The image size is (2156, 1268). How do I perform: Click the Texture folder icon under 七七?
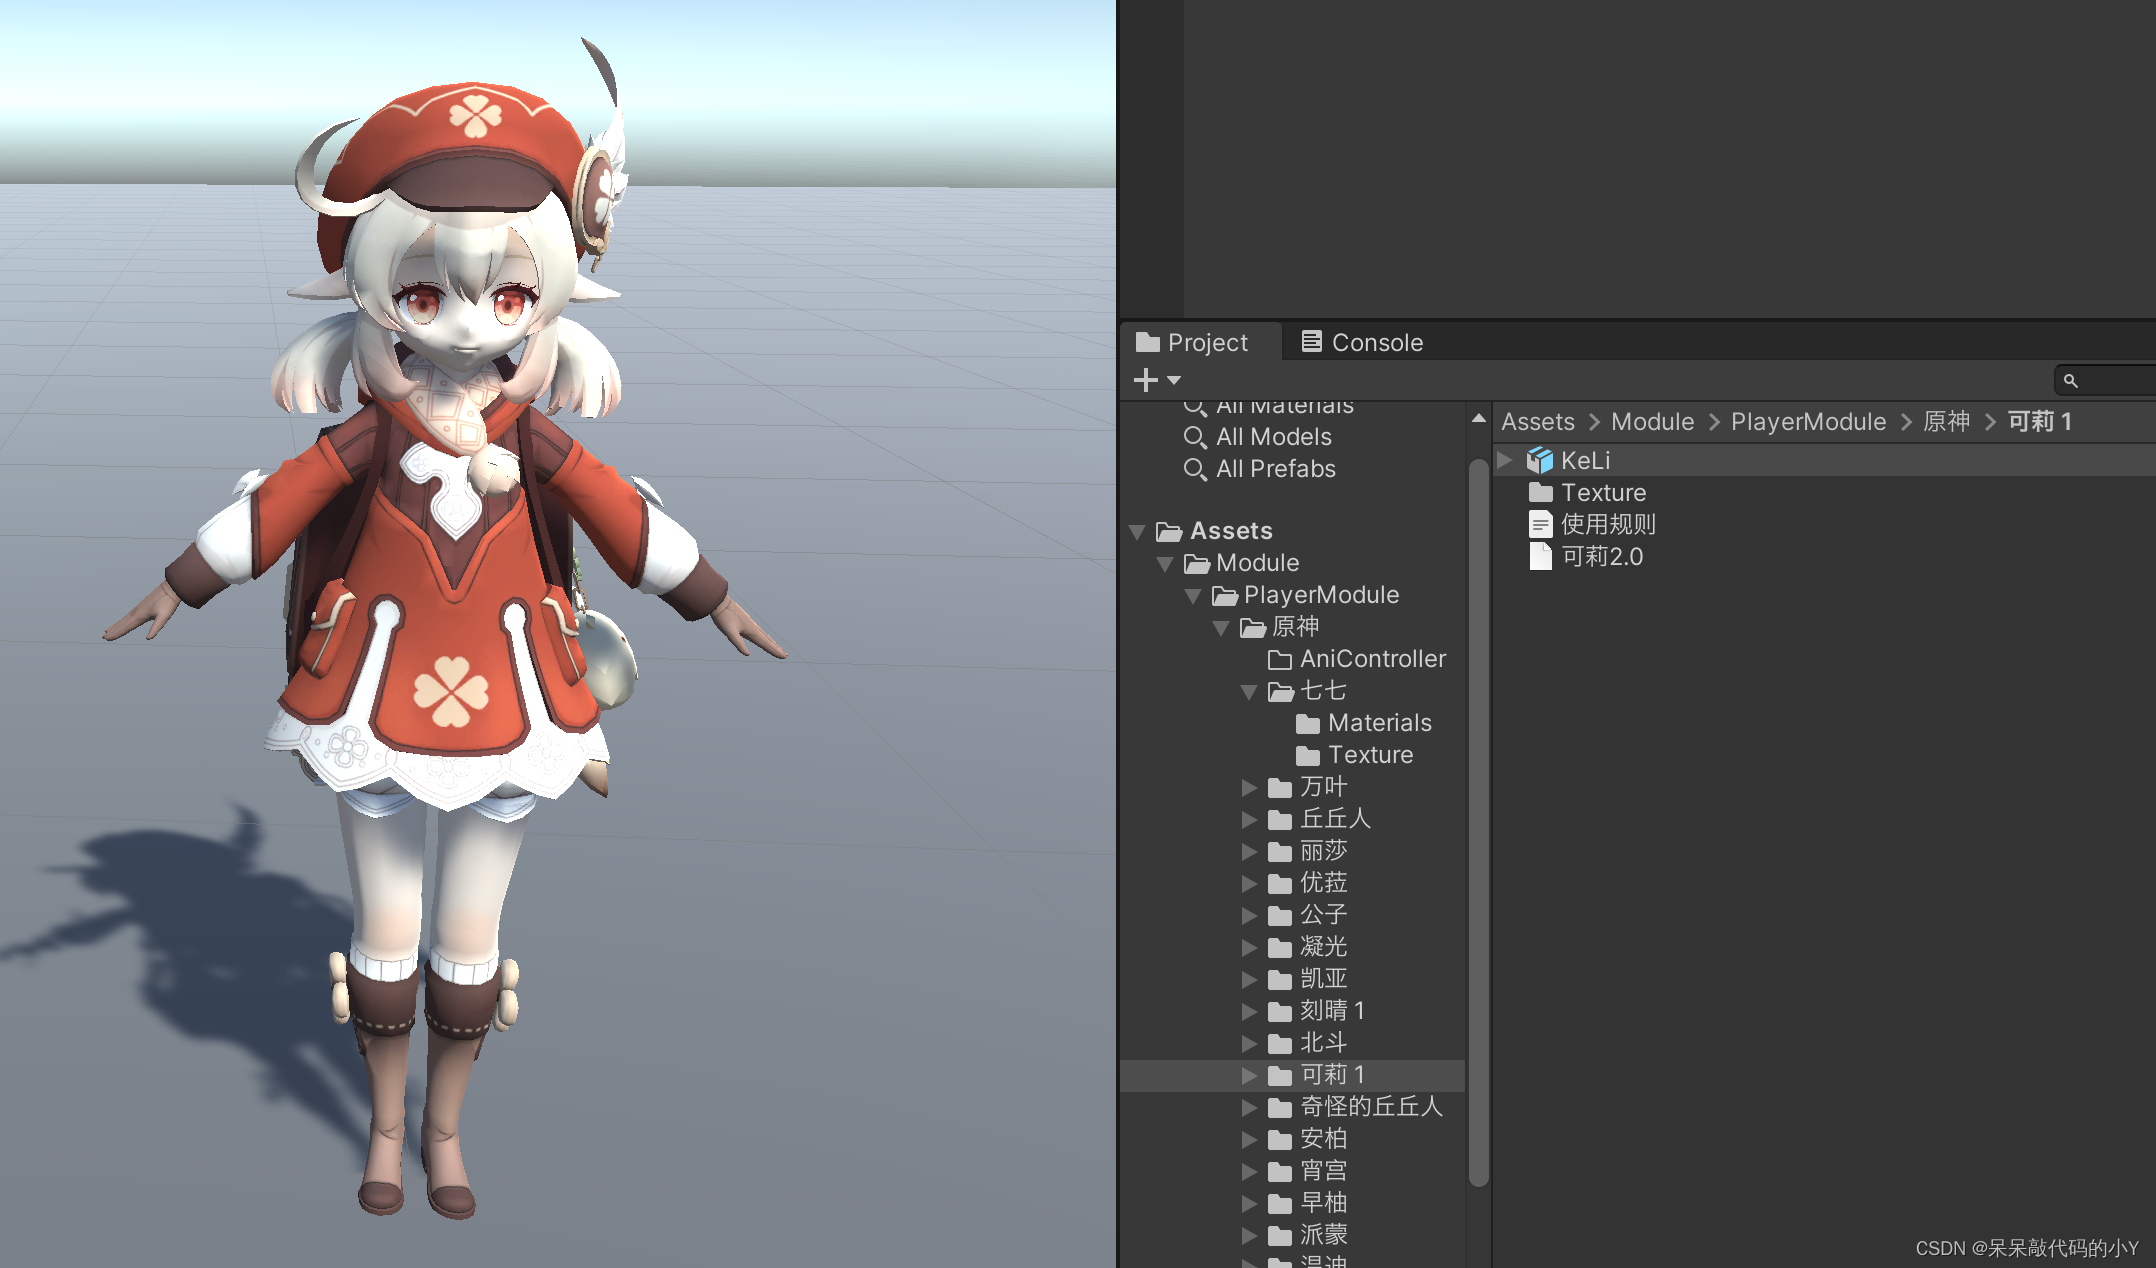1308,755
